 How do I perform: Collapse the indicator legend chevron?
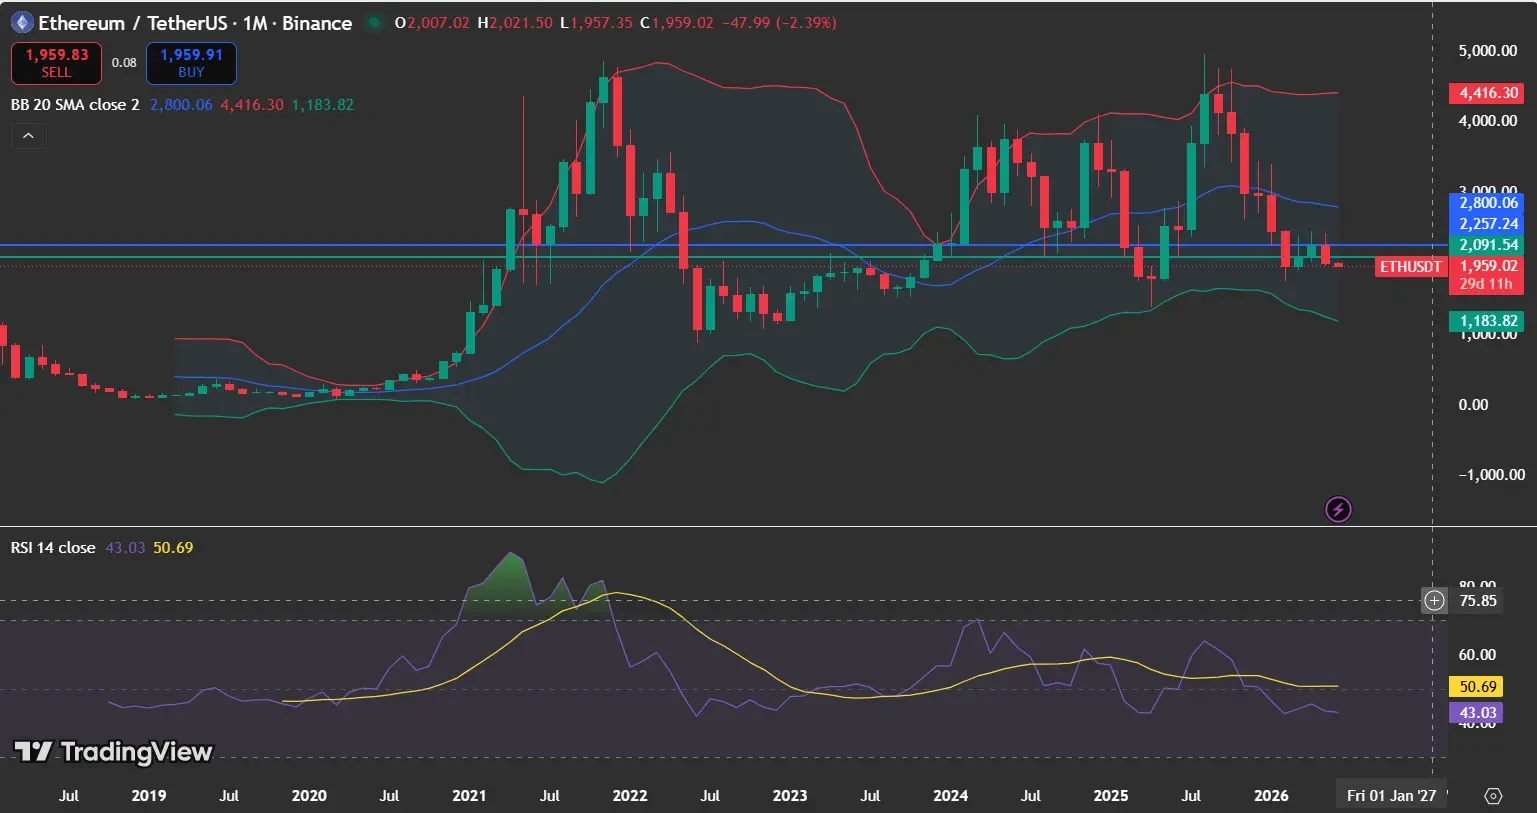(x=28, y=136)
